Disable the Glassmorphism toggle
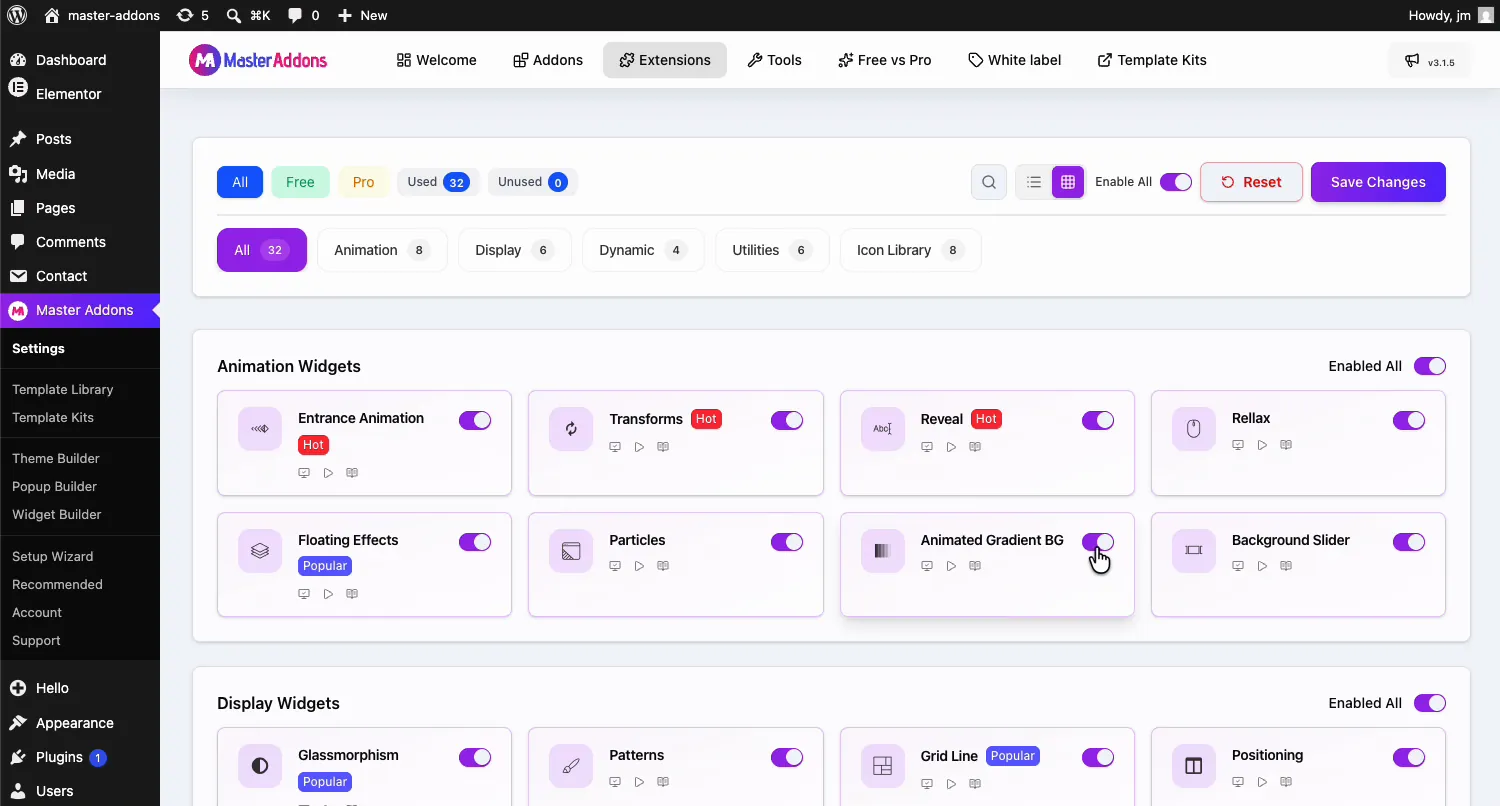Viewport: 1500px width, 806px height. [x=475, y=757]
